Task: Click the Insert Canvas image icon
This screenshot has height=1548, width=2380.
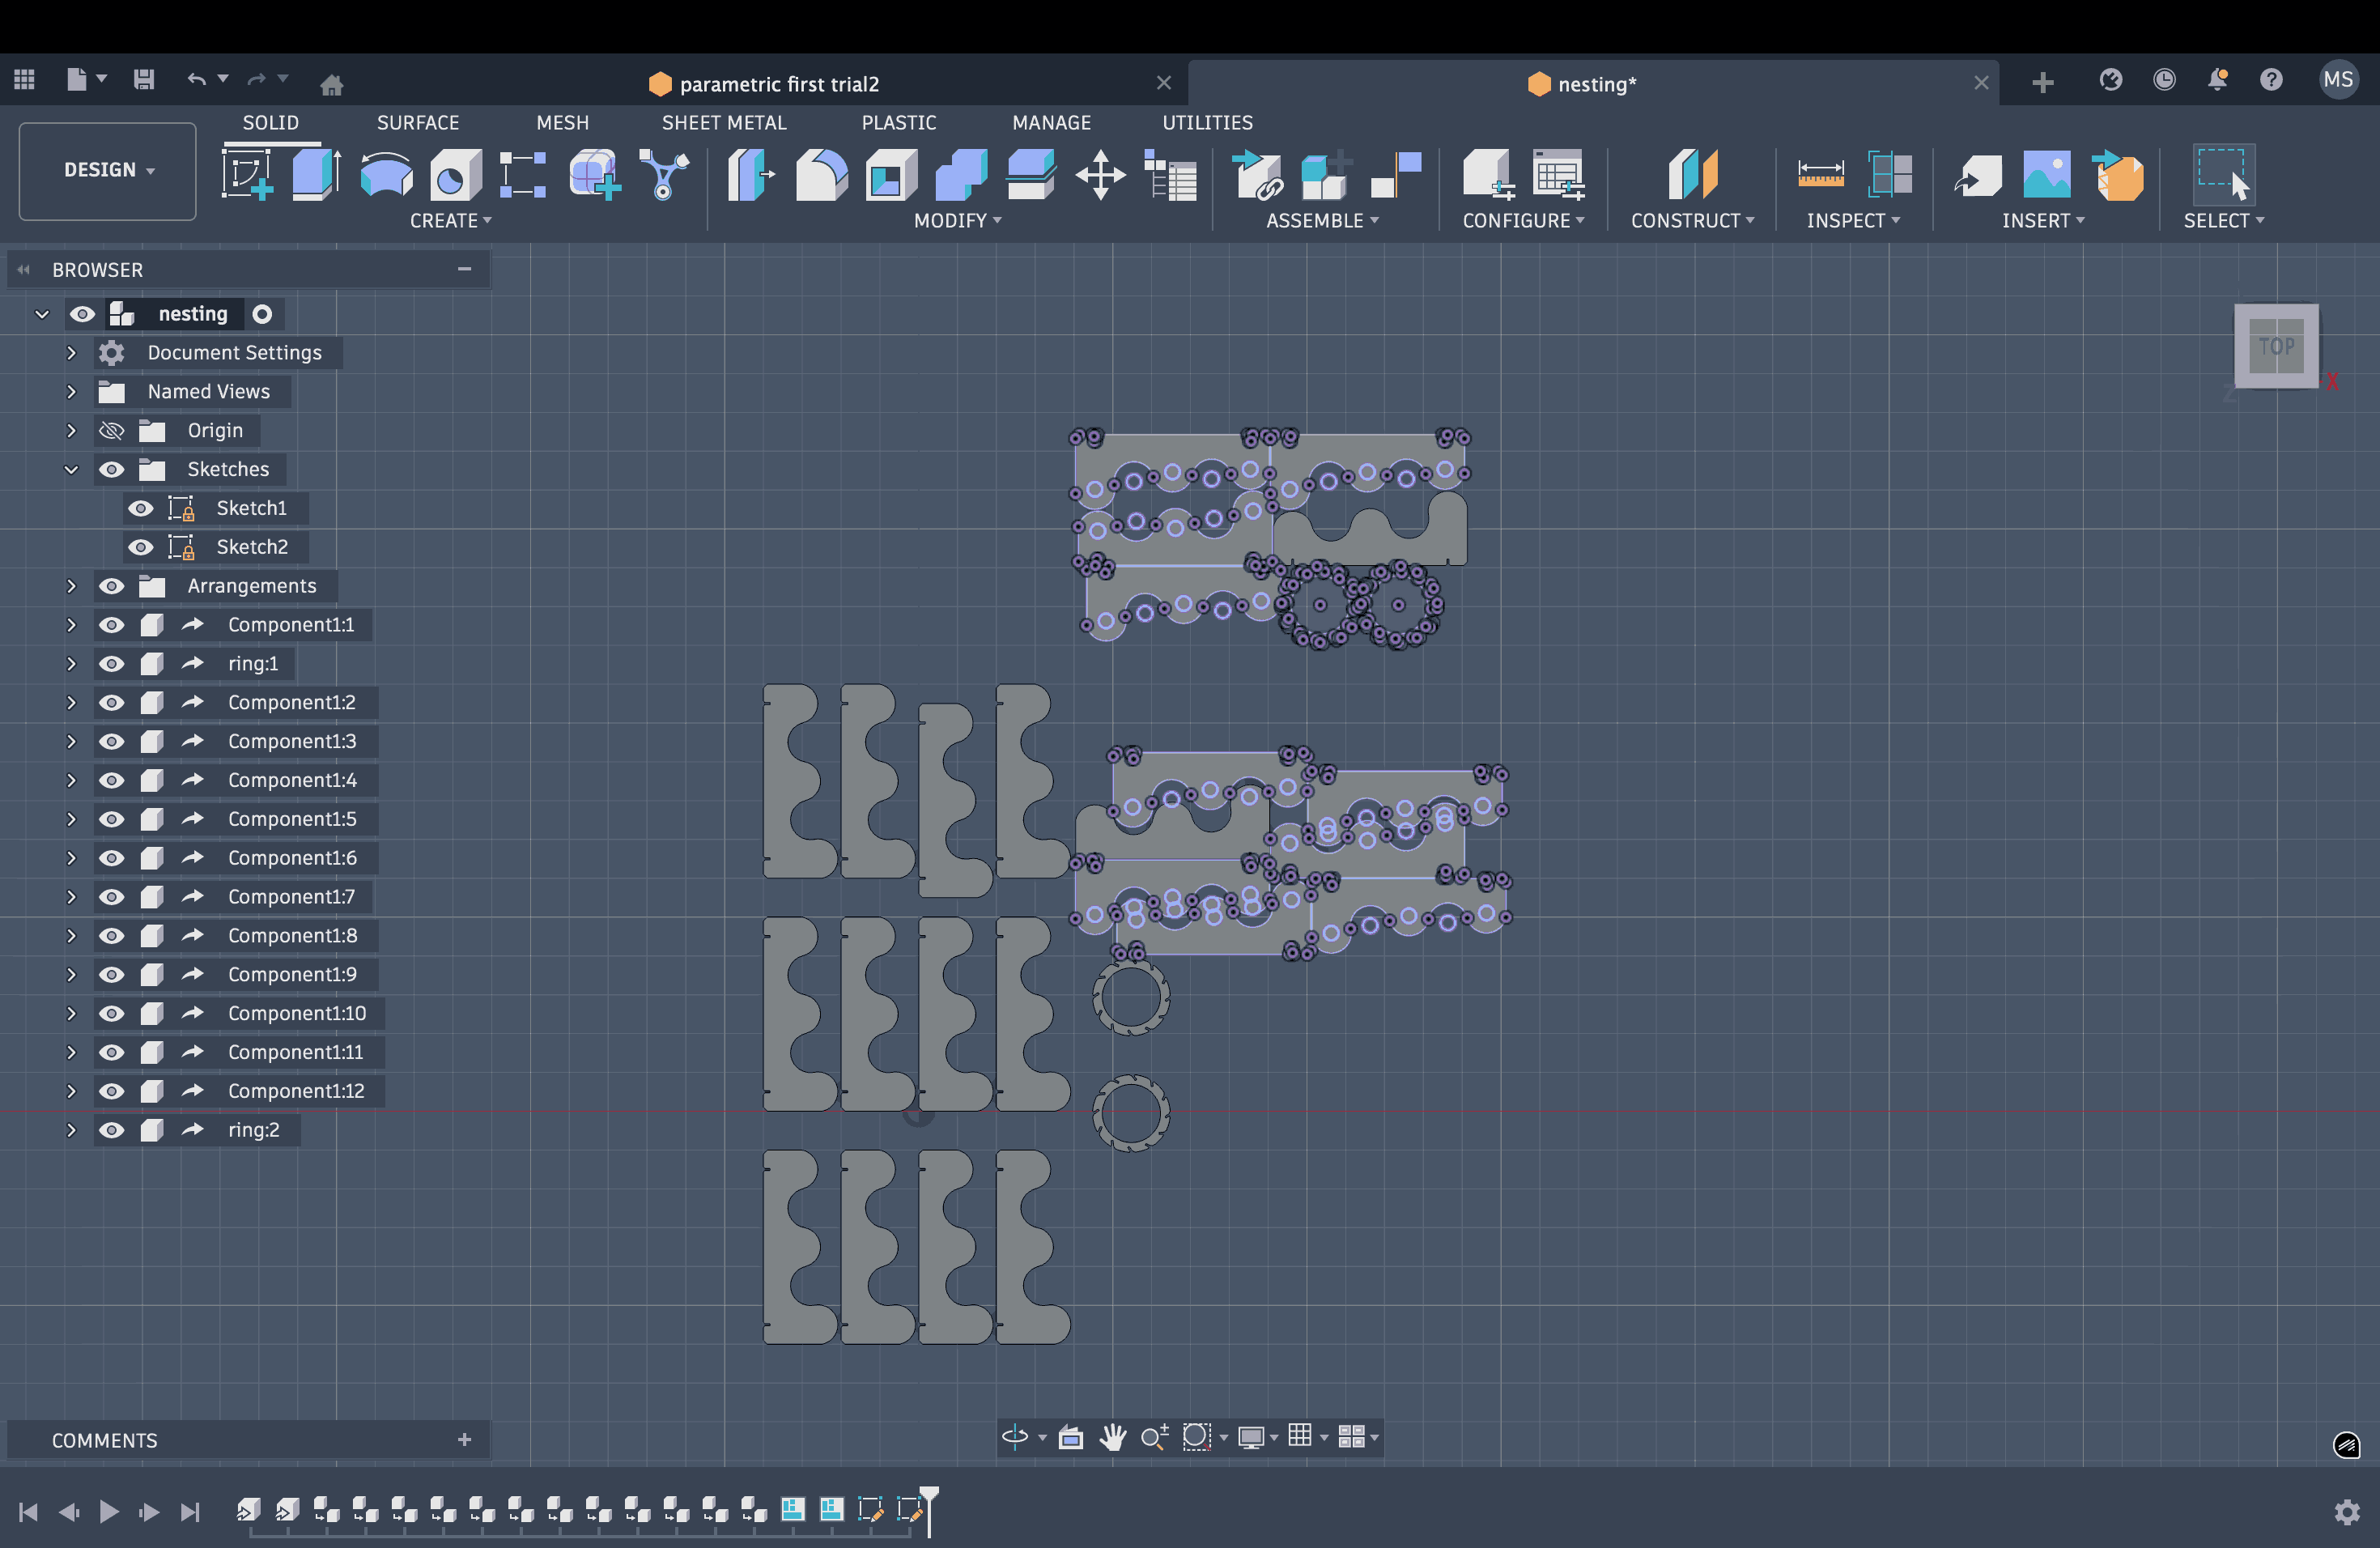Action: [x=2046, y=175]
